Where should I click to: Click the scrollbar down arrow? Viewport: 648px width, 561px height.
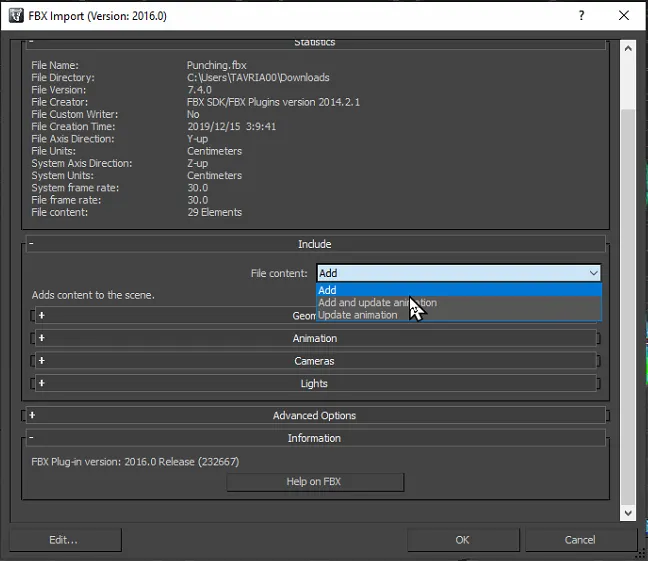[628, 512]
